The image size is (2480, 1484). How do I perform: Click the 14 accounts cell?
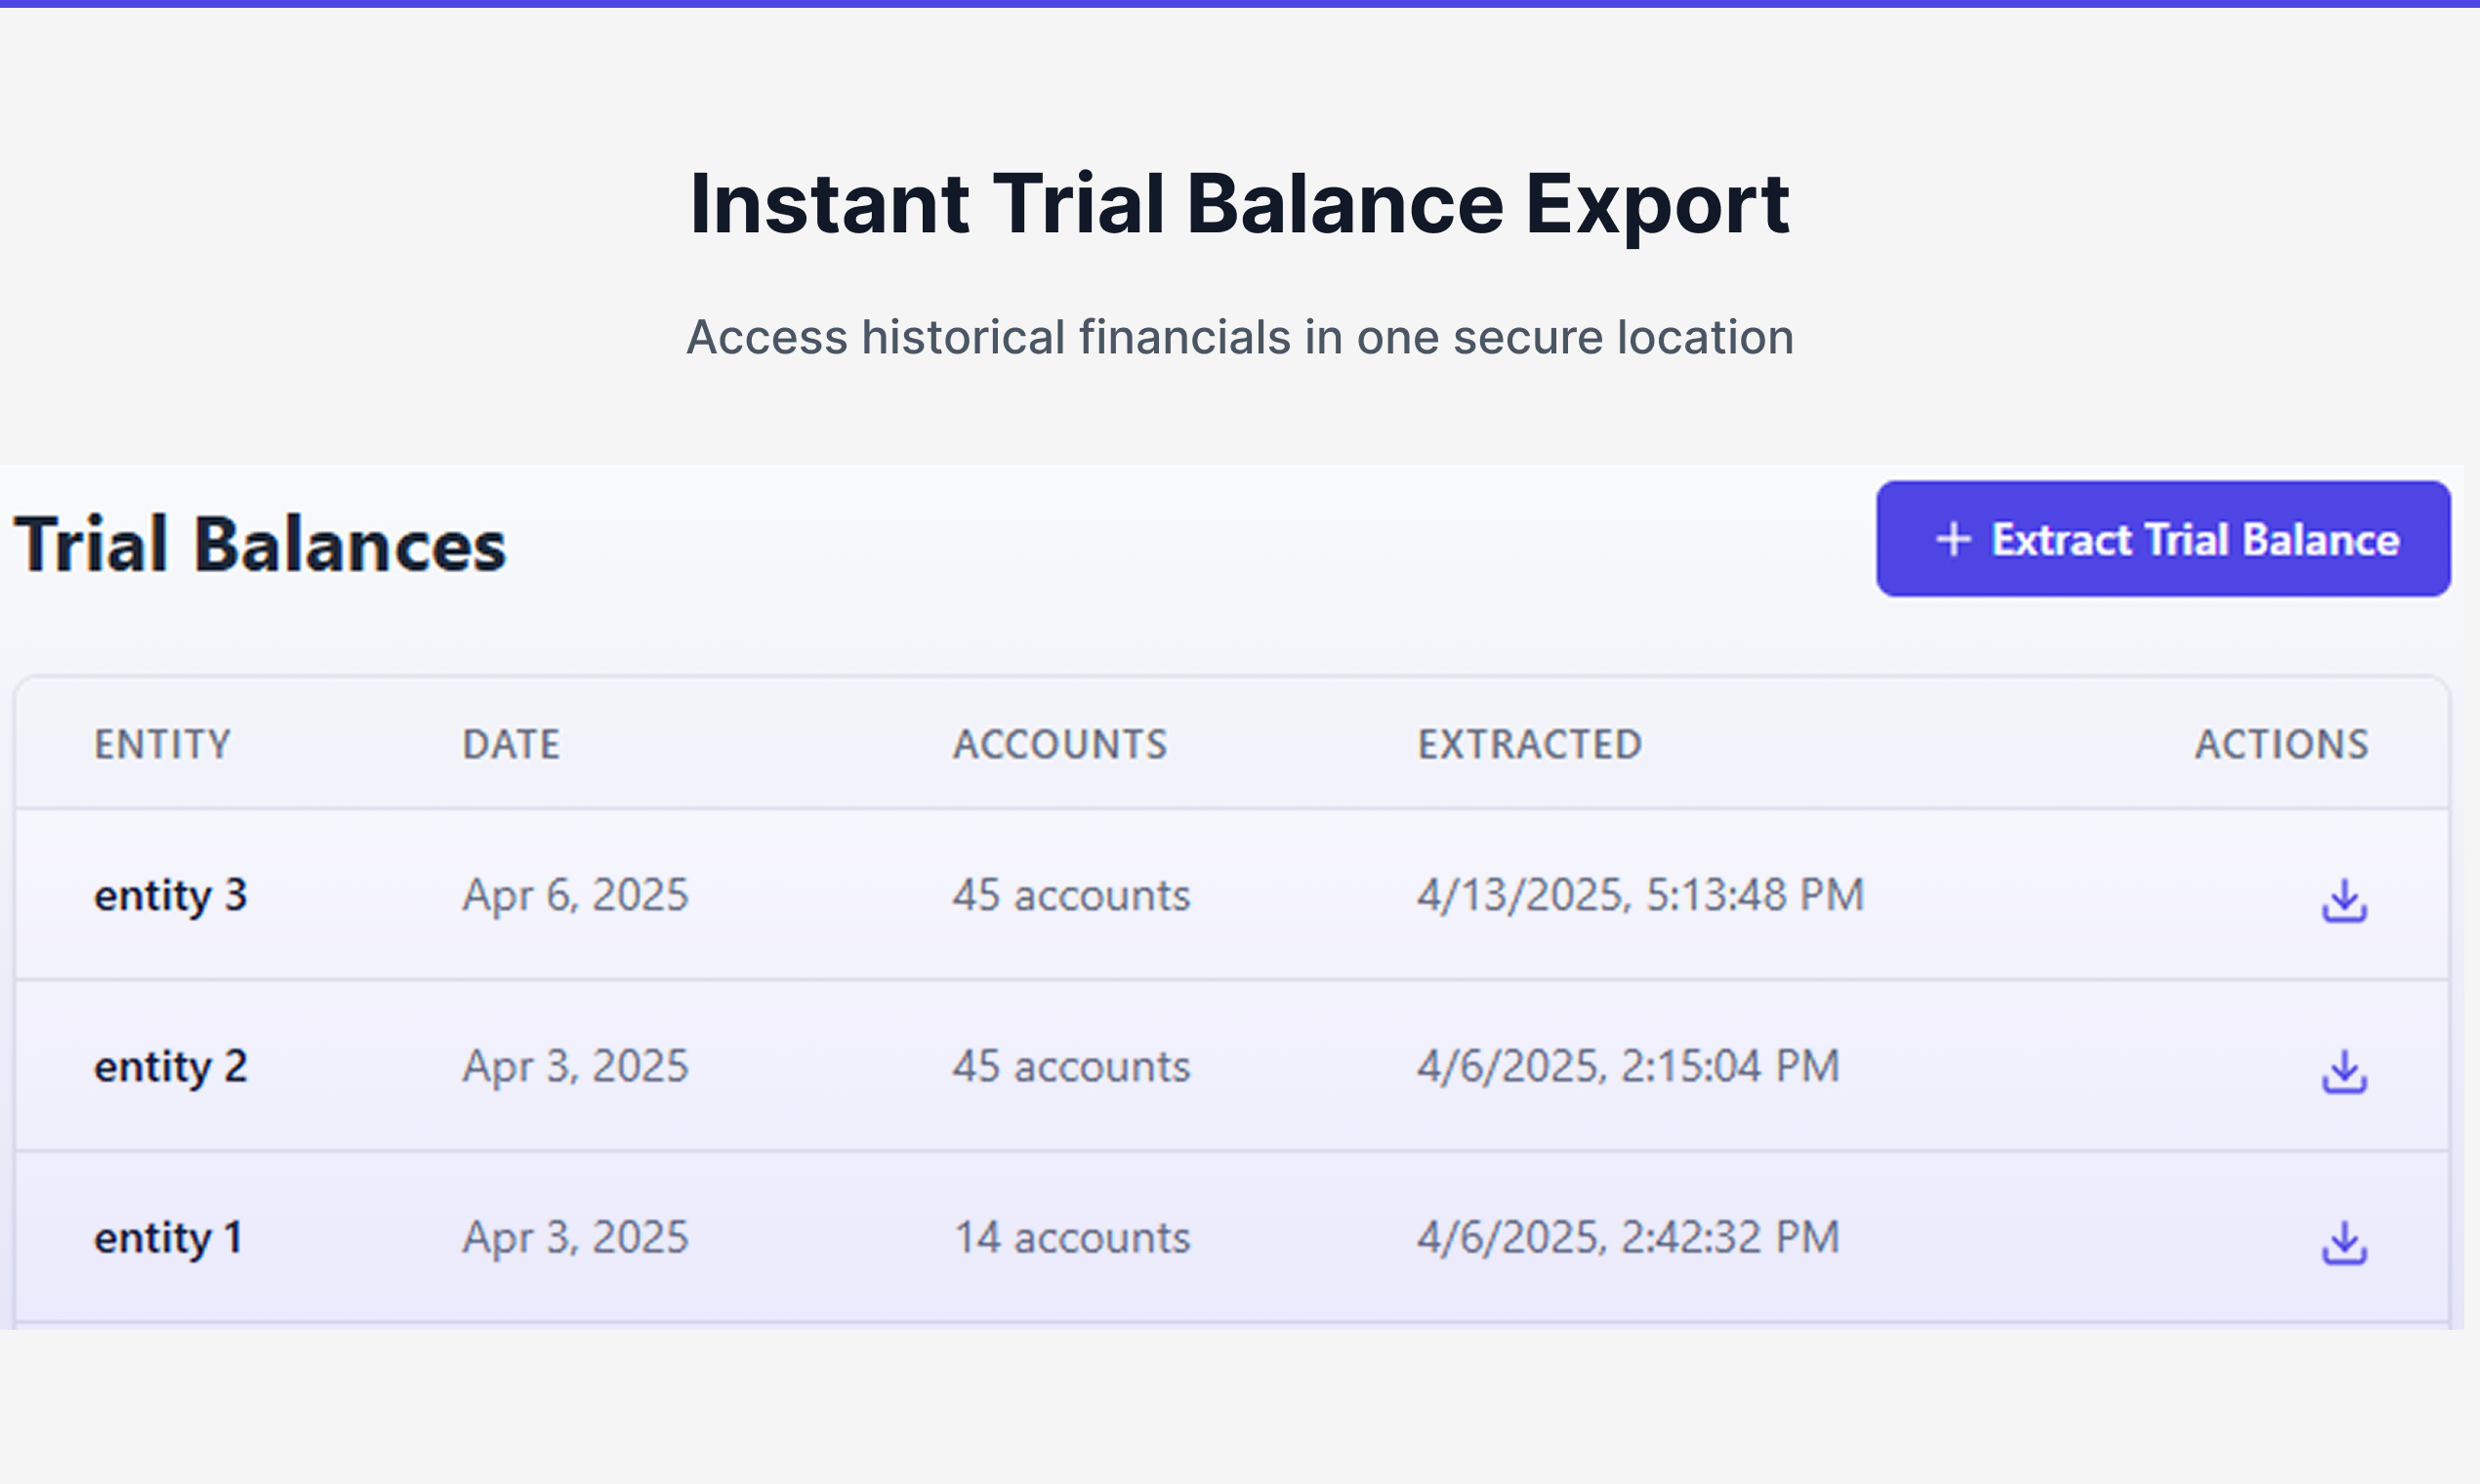click(x=1072, y=1238)
